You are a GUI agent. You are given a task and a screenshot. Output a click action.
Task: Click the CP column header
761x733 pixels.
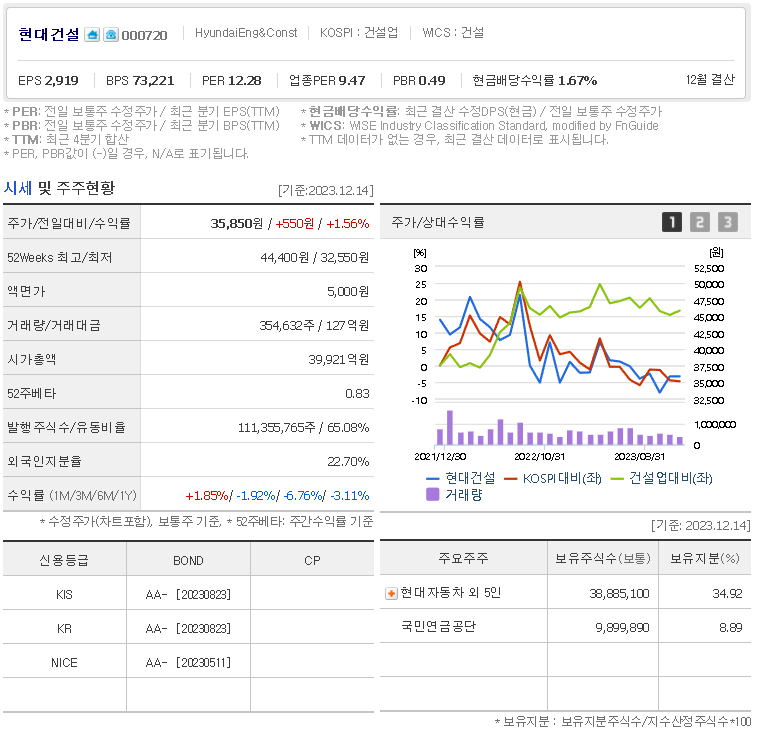click(x=312, y=561)
